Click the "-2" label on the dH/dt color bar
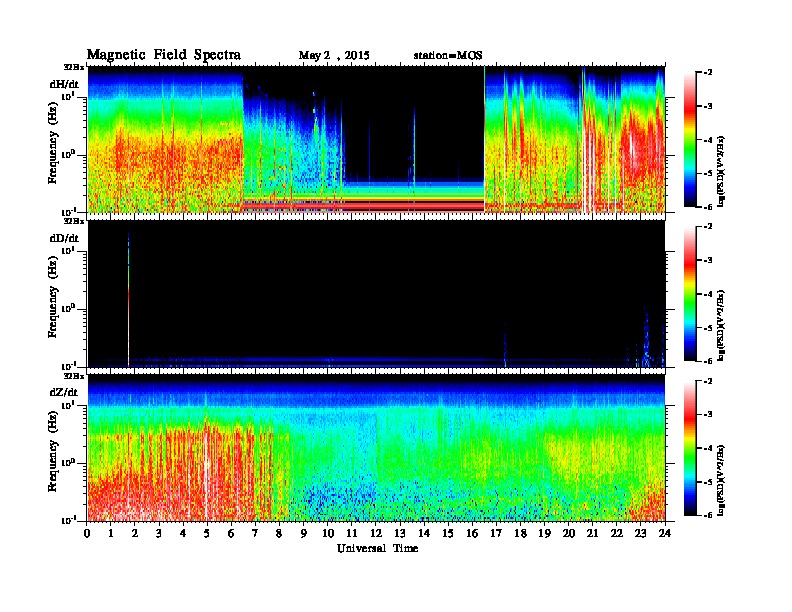The image size is (792, 612). click(x=709, y=73)
